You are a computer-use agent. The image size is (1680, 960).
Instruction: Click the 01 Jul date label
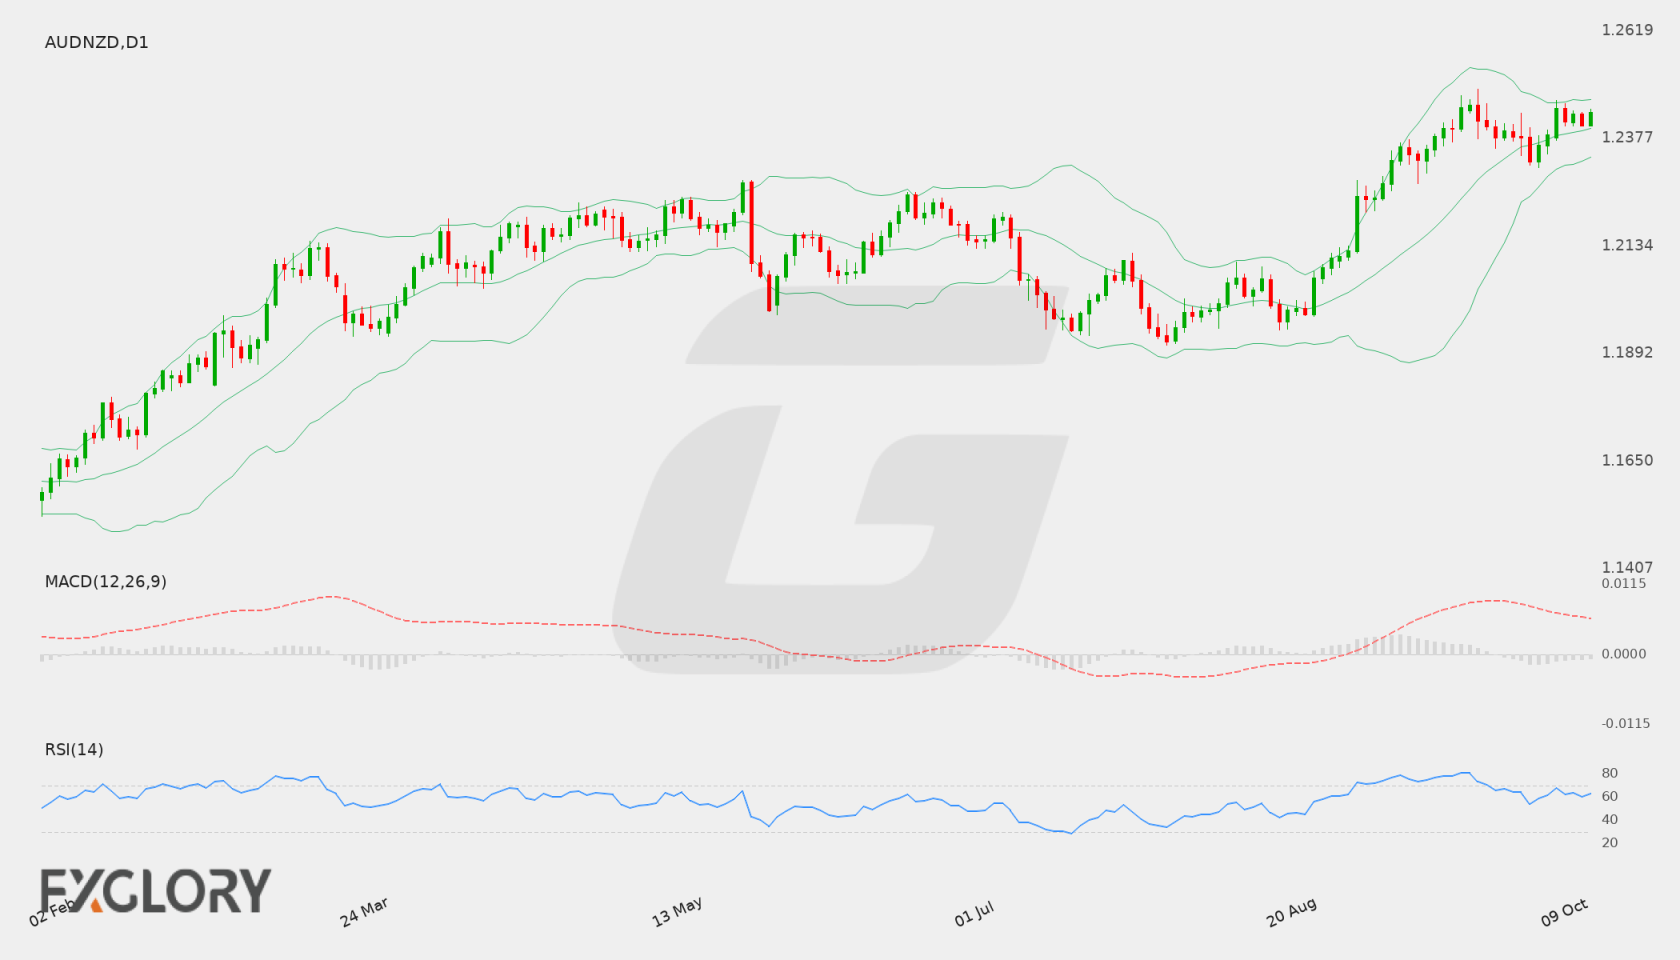point(974,914)
